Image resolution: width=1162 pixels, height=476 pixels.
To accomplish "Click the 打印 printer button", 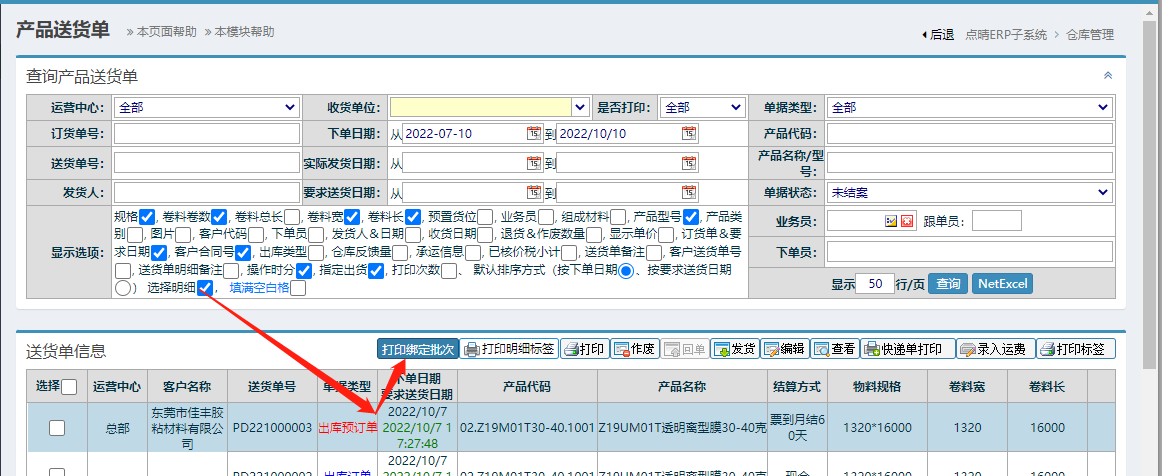I will pos(585,348).
